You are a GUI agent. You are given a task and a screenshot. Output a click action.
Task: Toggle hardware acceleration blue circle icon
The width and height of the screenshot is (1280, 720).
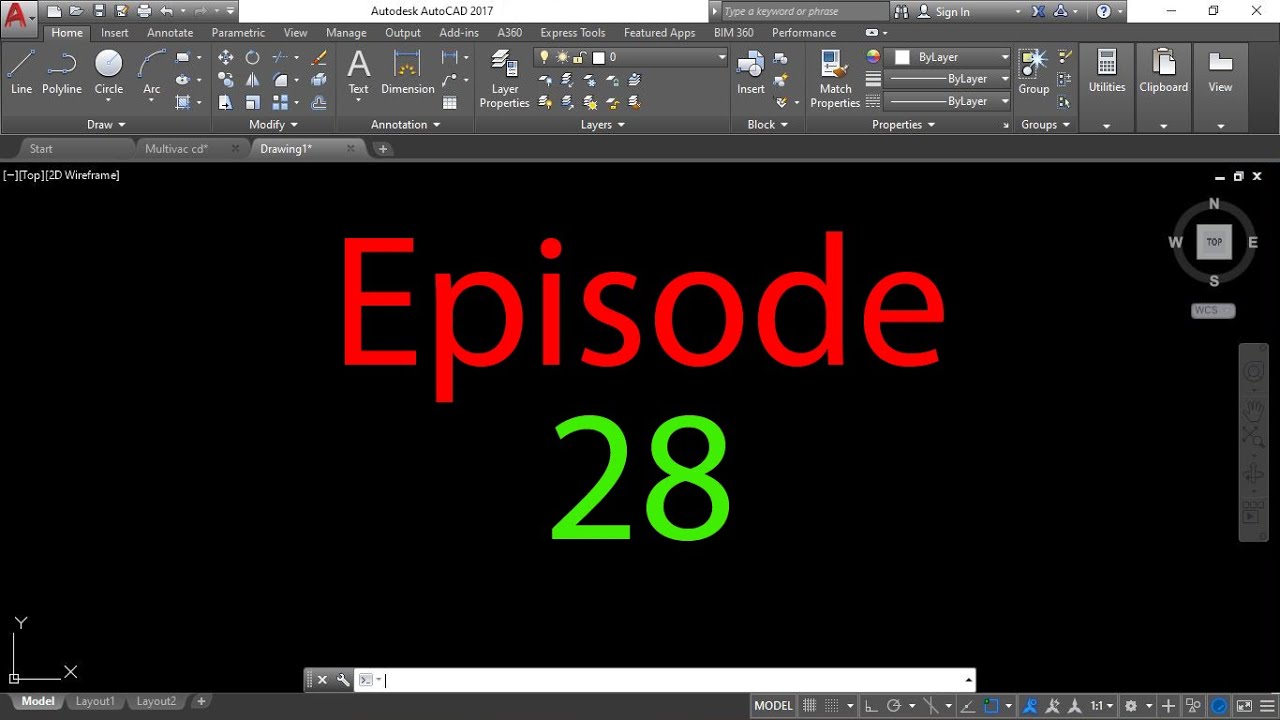pyautogui.click(x=1219, y=706)
